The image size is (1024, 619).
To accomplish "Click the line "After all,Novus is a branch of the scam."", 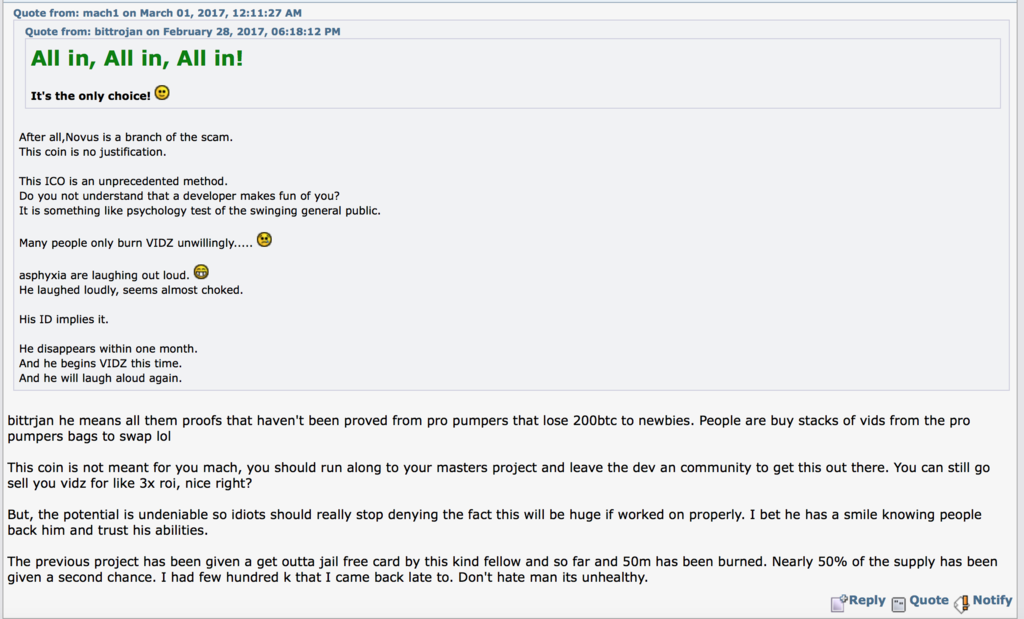I will (125, 137).
